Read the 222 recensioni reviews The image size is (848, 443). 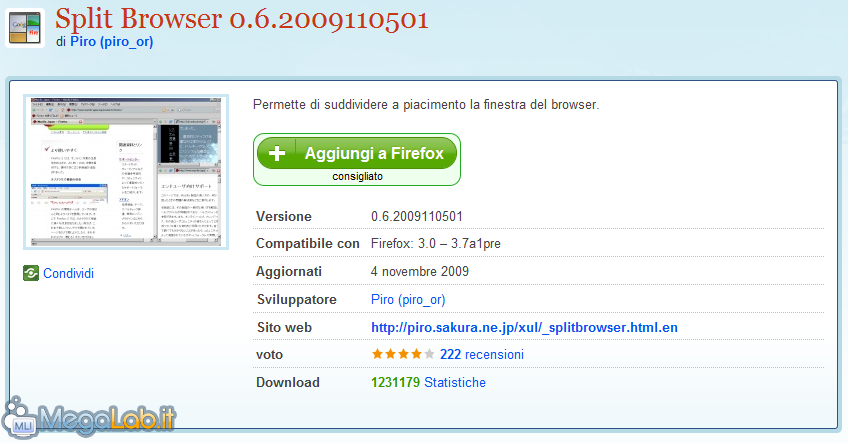pos(482,354)
